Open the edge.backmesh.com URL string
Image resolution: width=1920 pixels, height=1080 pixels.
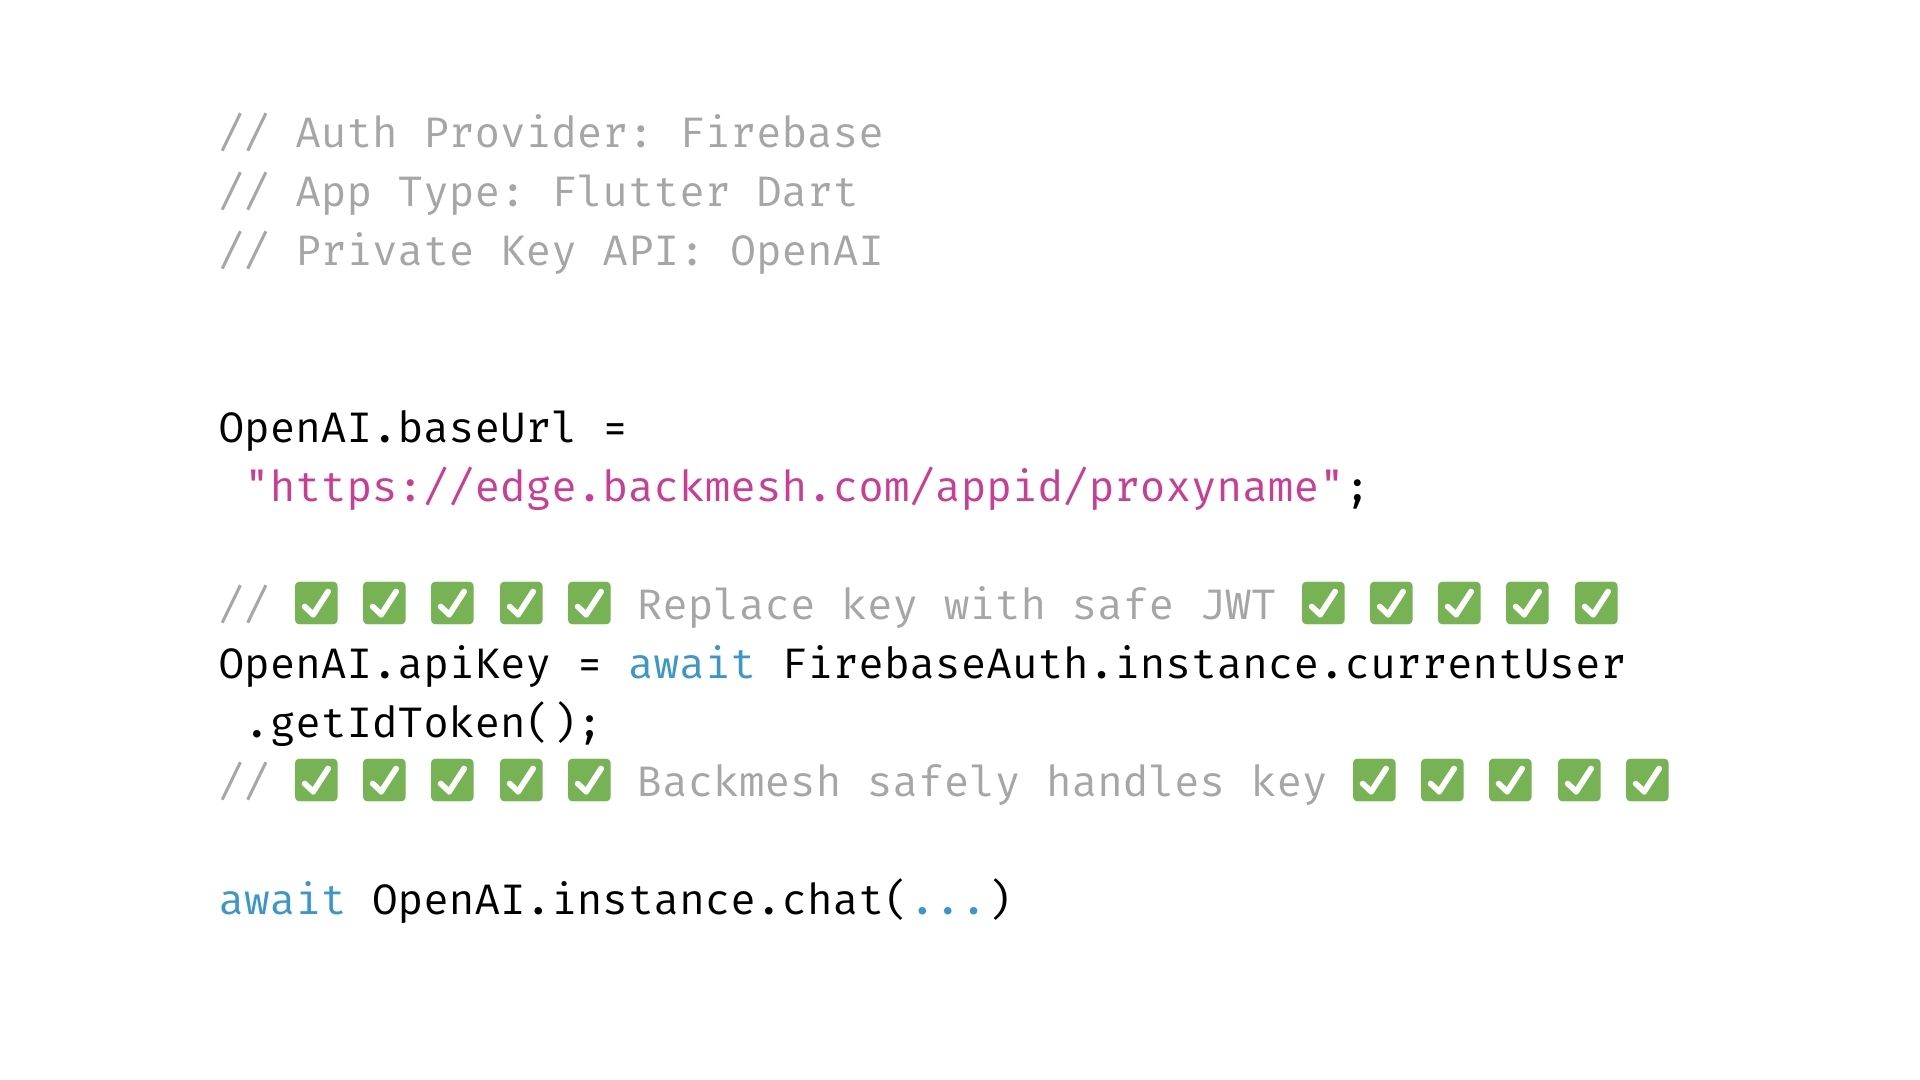tap(794, 488)
